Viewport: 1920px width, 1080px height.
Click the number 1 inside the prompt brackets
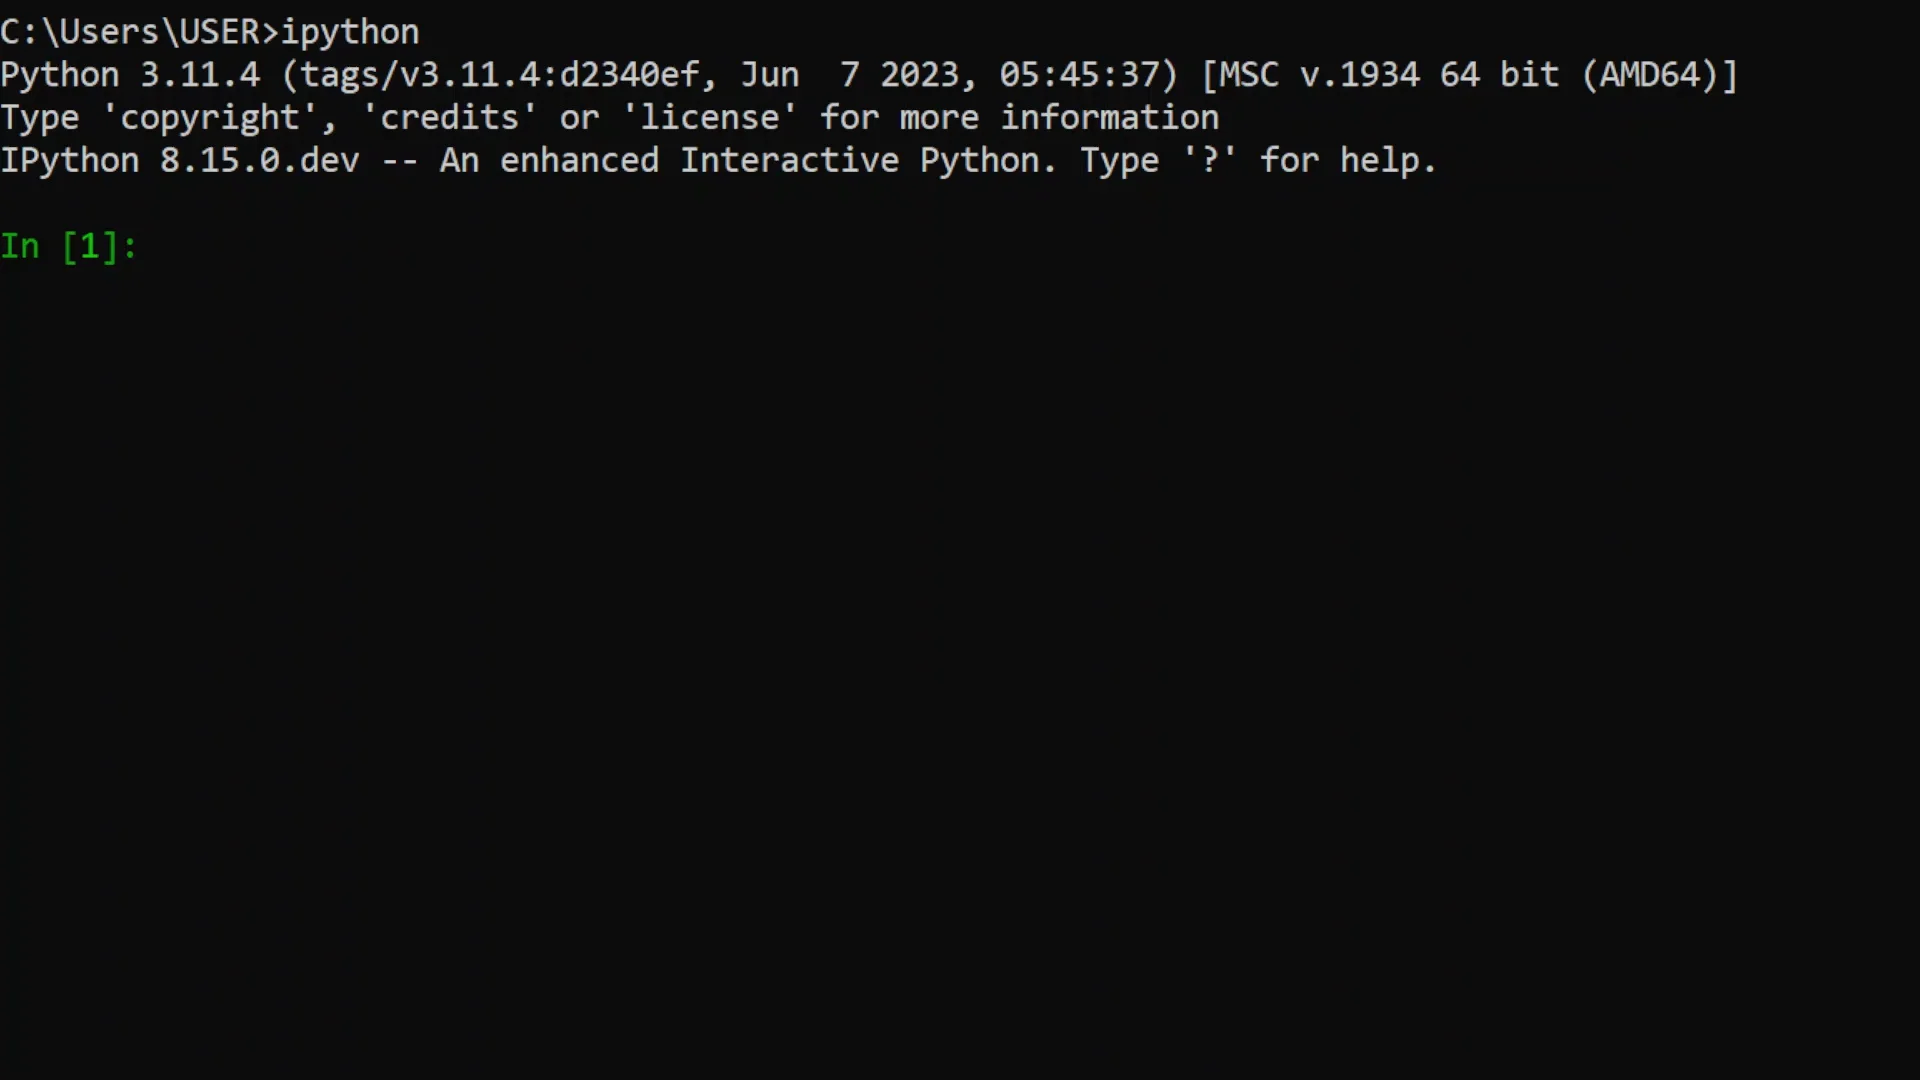click(x=89, y=246)
